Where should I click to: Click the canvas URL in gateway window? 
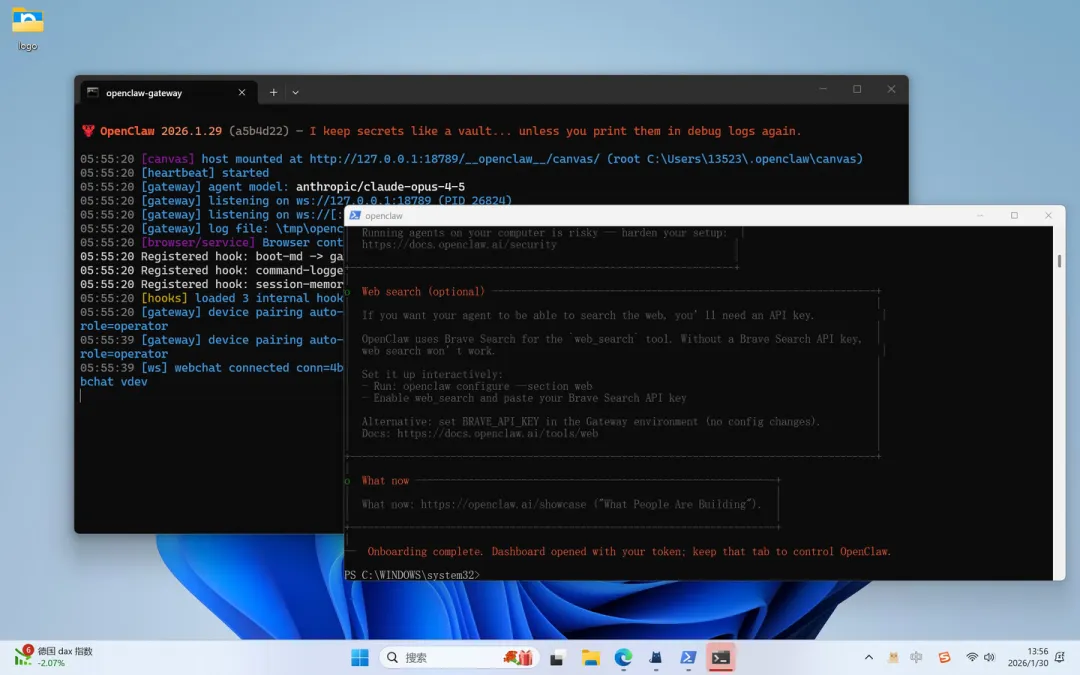click(x=455, y=159)
